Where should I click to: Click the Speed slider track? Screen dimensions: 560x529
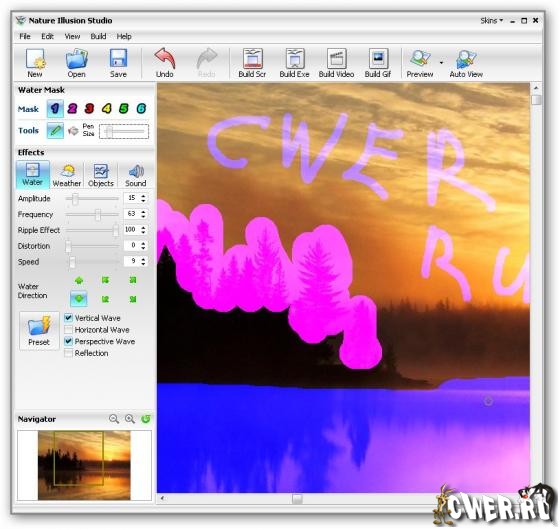(92, 261)
